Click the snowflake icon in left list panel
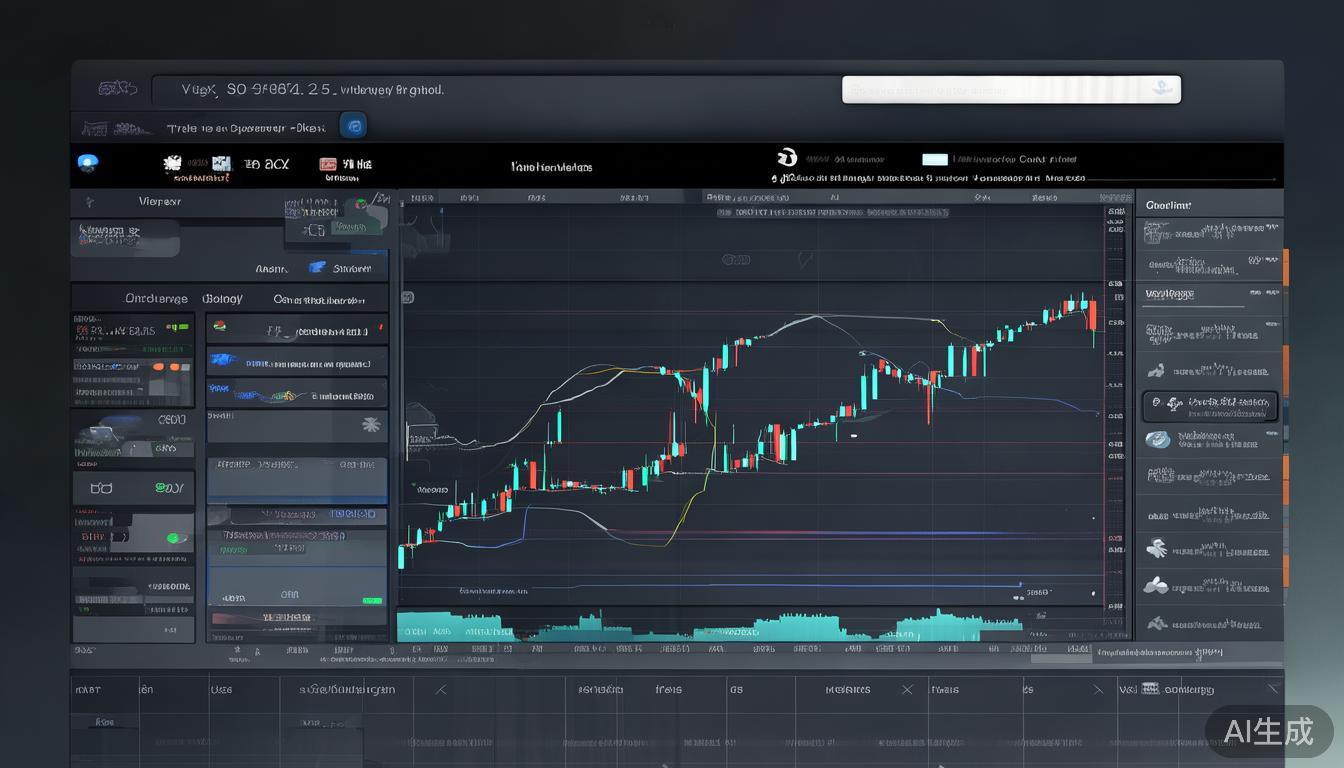 pos(371,425)
